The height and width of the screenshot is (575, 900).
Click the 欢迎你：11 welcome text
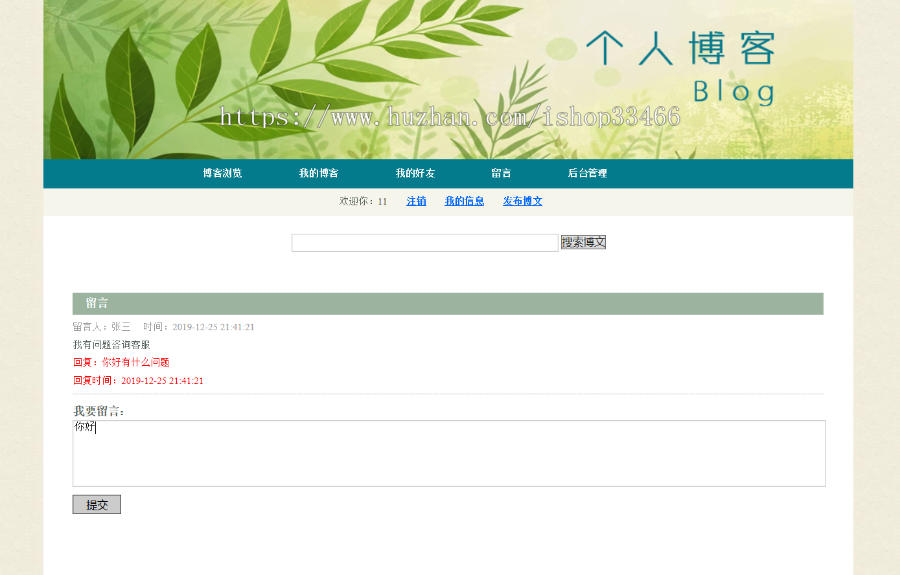[x=363, y=201]
